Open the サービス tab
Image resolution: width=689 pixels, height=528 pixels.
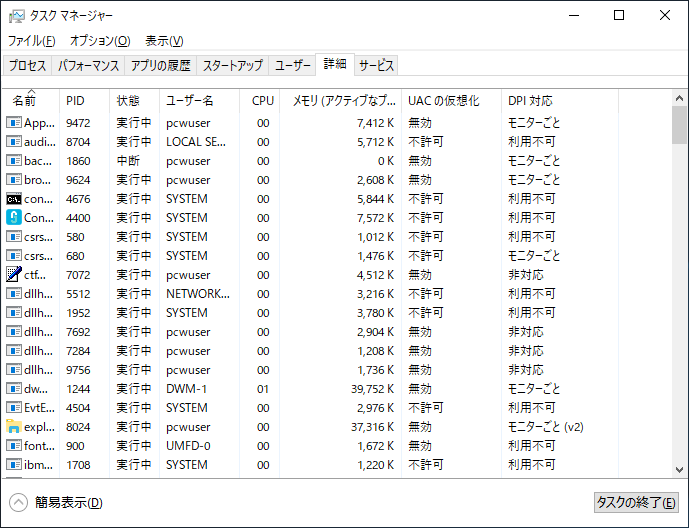pyautogui.click(x=376, y=66)
